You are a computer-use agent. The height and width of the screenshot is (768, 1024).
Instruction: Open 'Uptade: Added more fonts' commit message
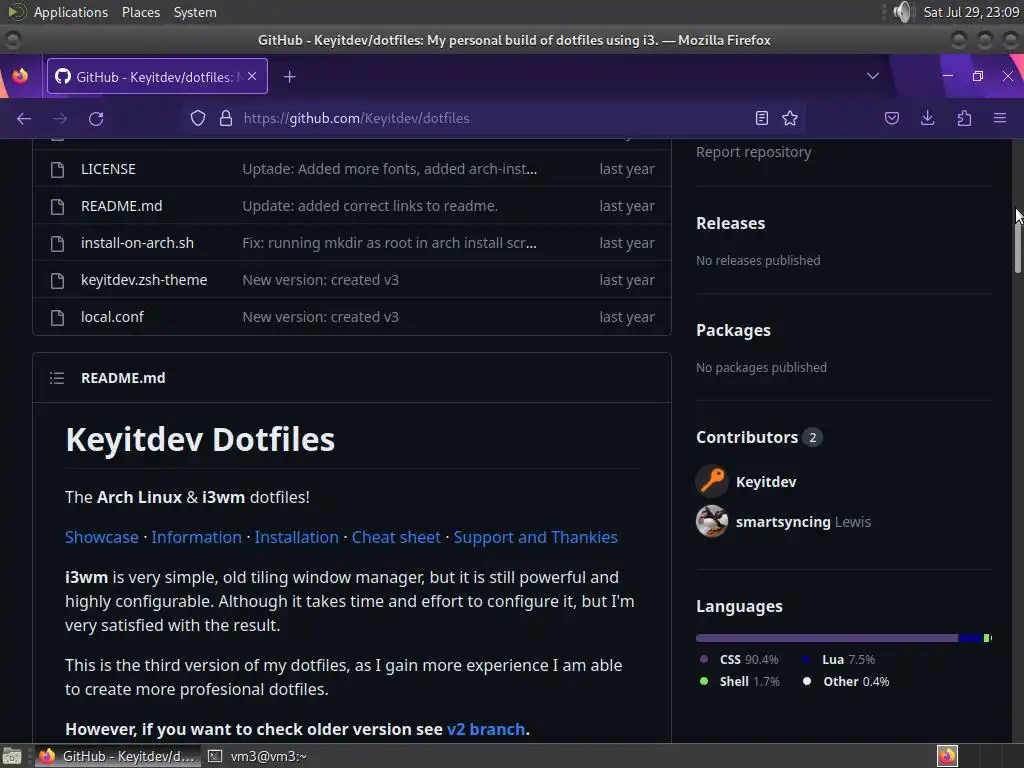pyautogui.click(x=390, y=169)
